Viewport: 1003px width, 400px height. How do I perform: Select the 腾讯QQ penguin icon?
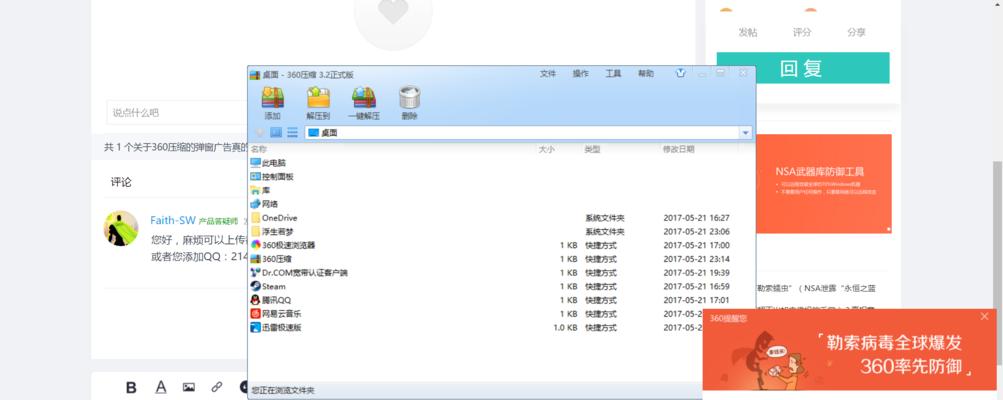[x=256, y=300]
